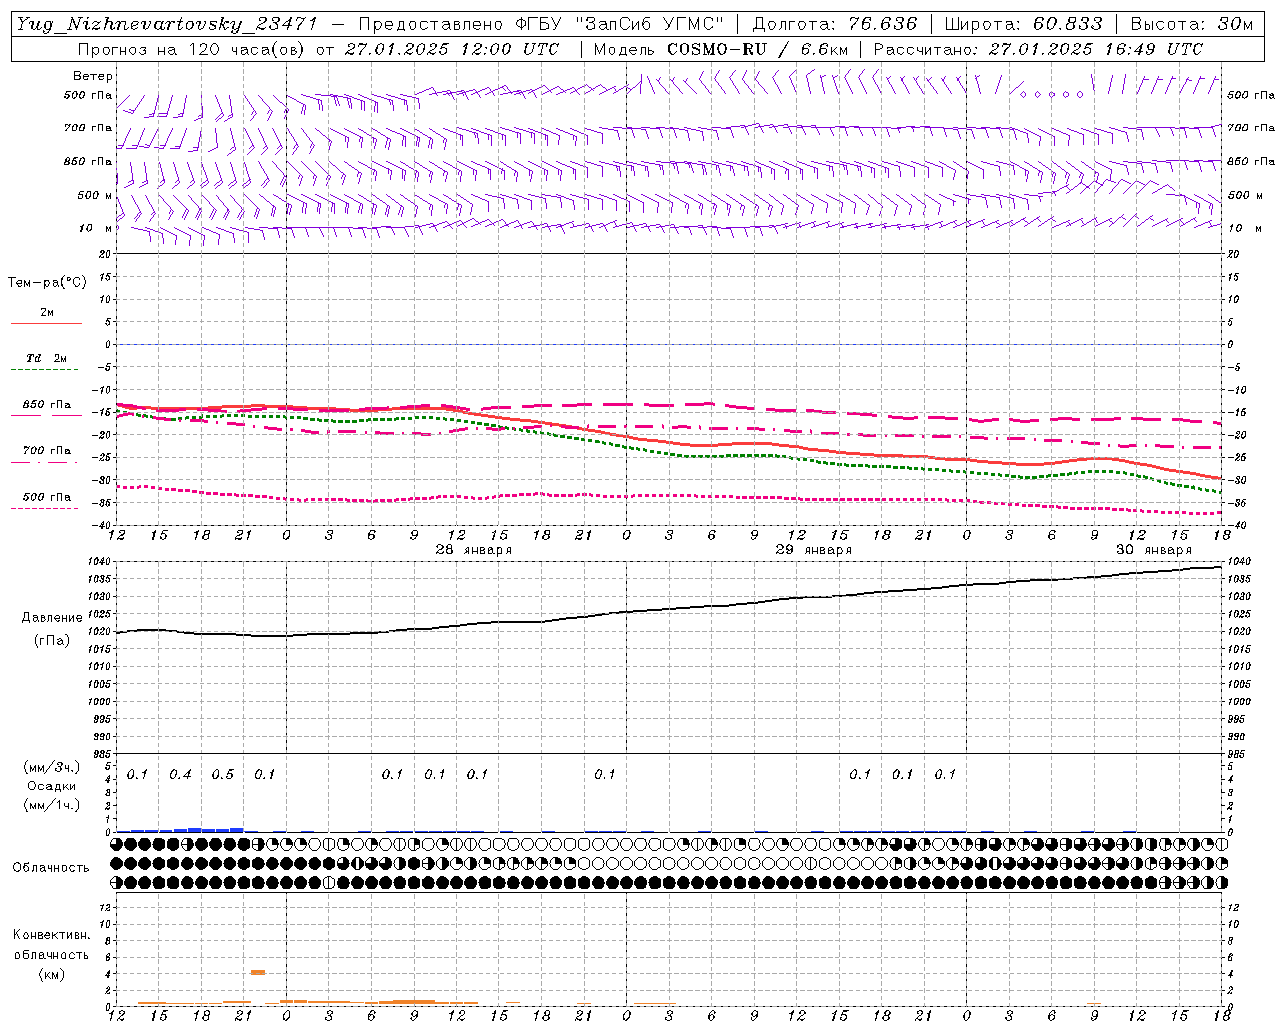Viewport: 1280px width, 1024px height.
Task: Click the orange convective cloud bar near 4 km
Action: 258,972
